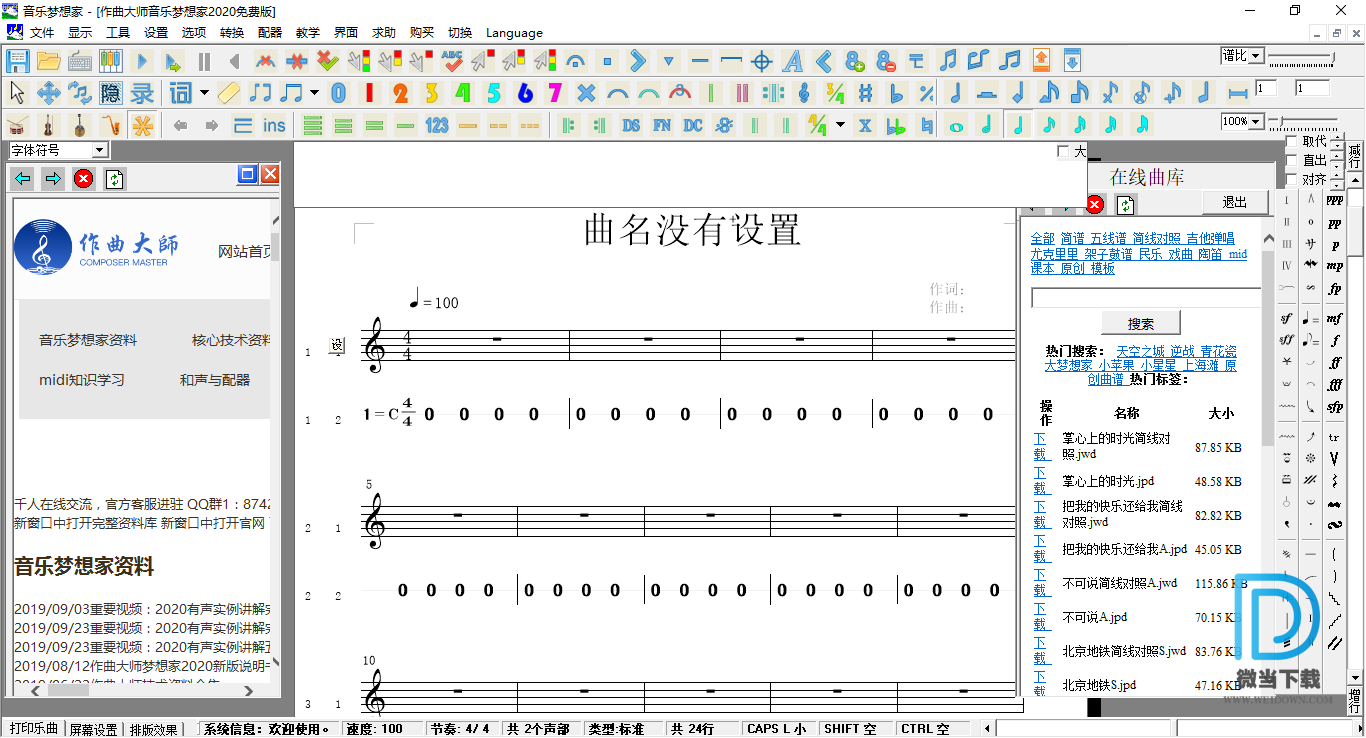Insert the DC repeat sign
1366x738 pixels.
click(x=693, y=125)
